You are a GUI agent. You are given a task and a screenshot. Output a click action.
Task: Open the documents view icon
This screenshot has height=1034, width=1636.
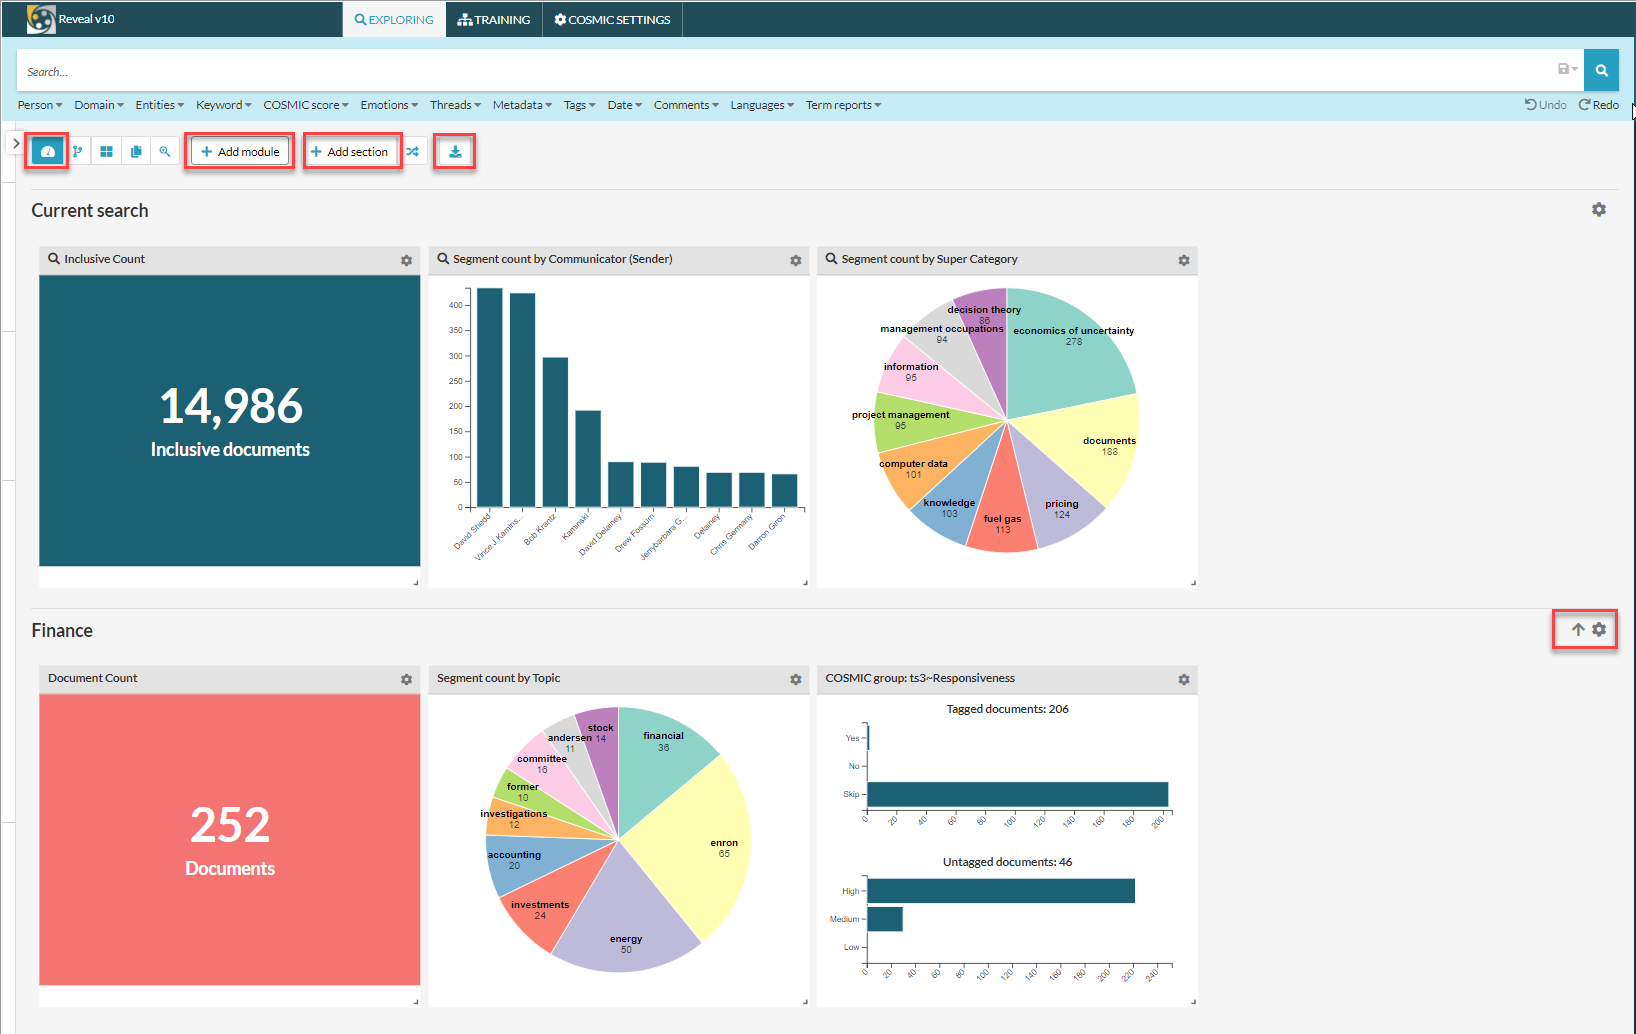[136, 152]
